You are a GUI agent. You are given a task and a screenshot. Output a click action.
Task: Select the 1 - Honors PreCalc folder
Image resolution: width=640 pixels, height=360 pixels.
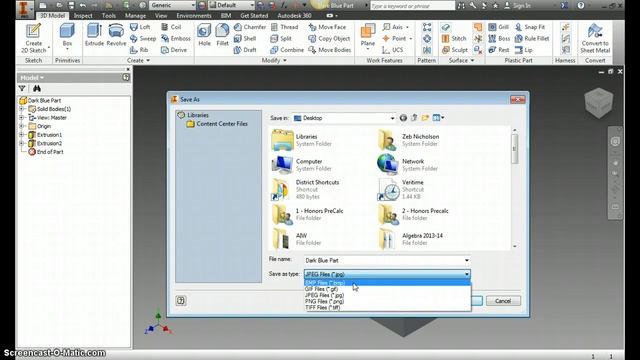pyautogui.click(x=308, y=214)
